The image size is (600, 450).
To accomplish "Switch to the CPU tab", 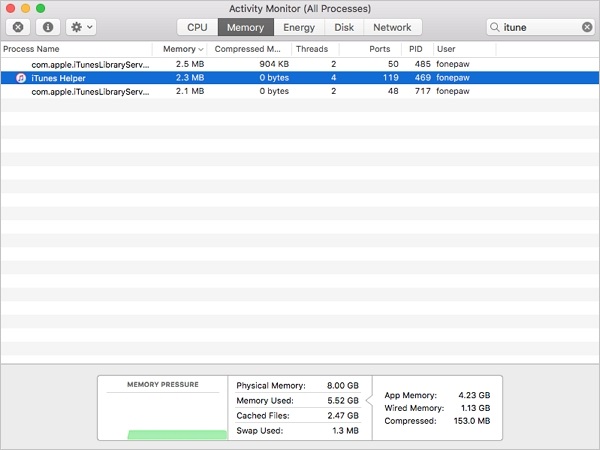I will coord(197,28).
